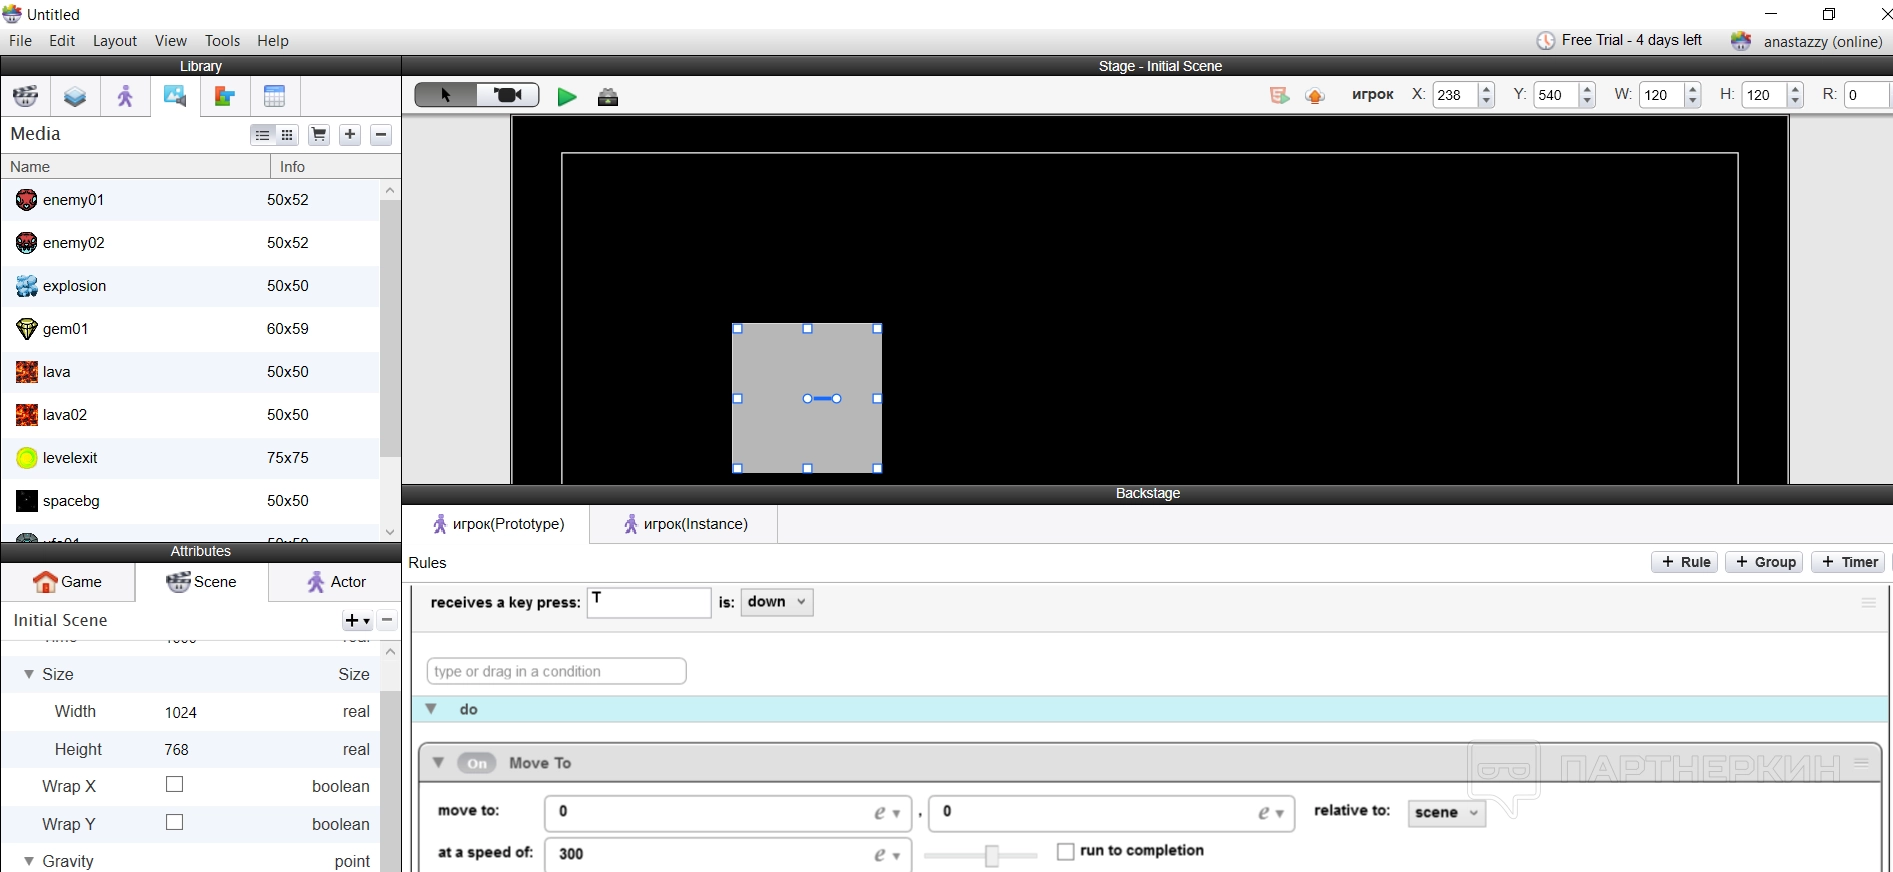1893x872 pixels.
Task: Click the plus button to add media
Action: (x=350, y=135)
